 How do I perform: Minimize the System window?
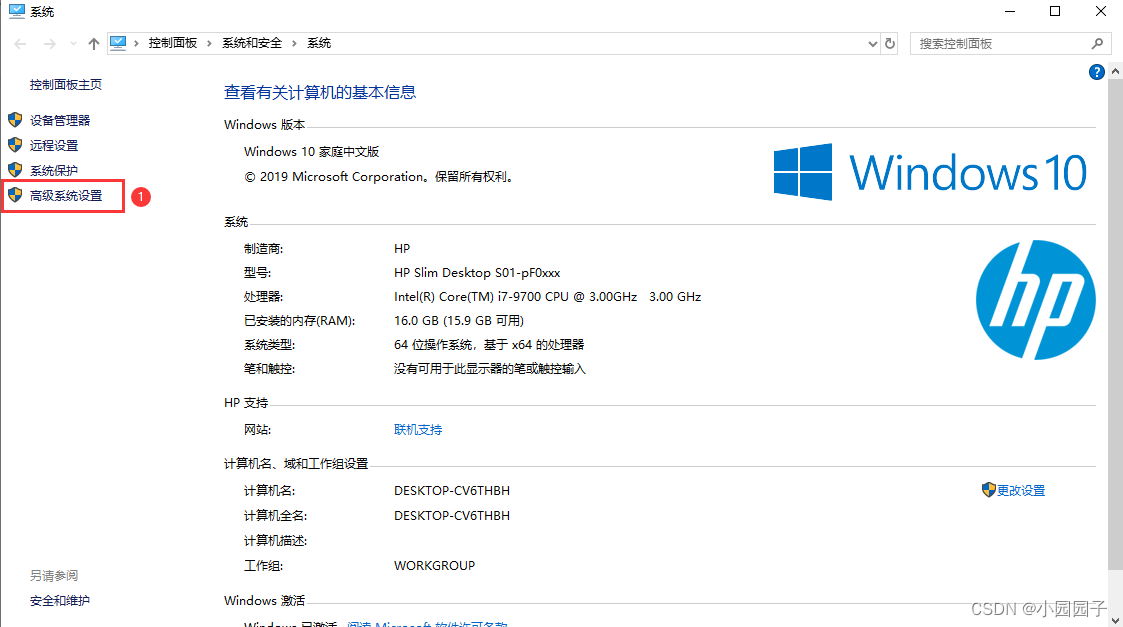(x=1010, y=11)
